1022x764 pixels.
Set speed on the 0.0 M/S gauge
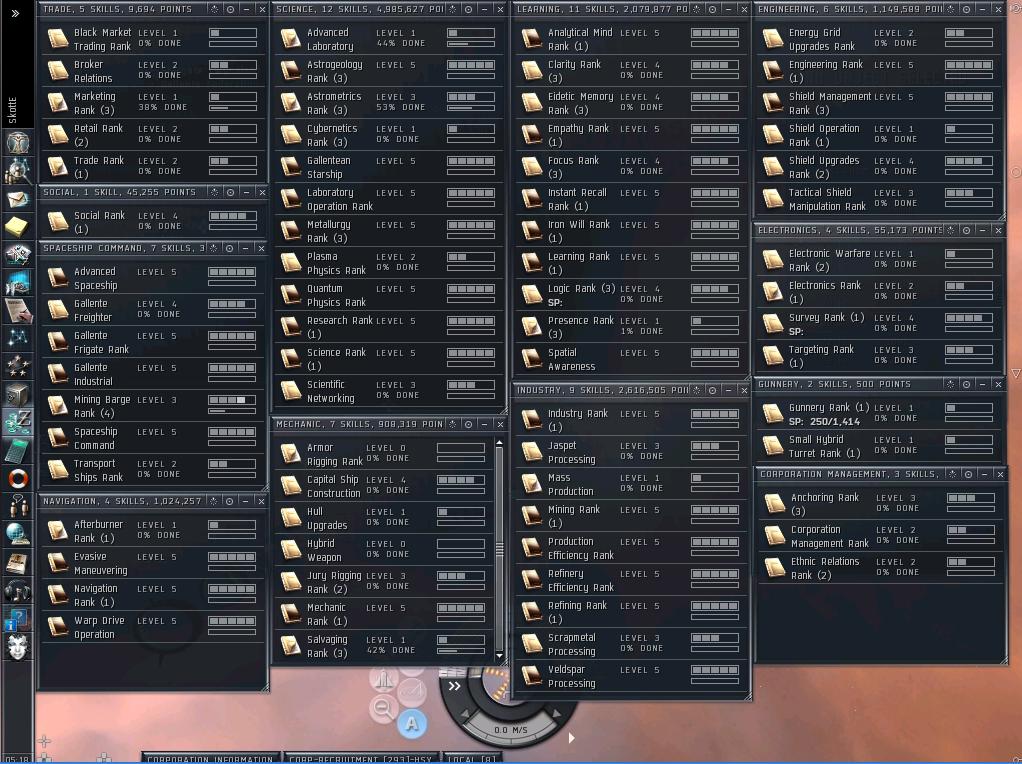[x=510, y=730]
